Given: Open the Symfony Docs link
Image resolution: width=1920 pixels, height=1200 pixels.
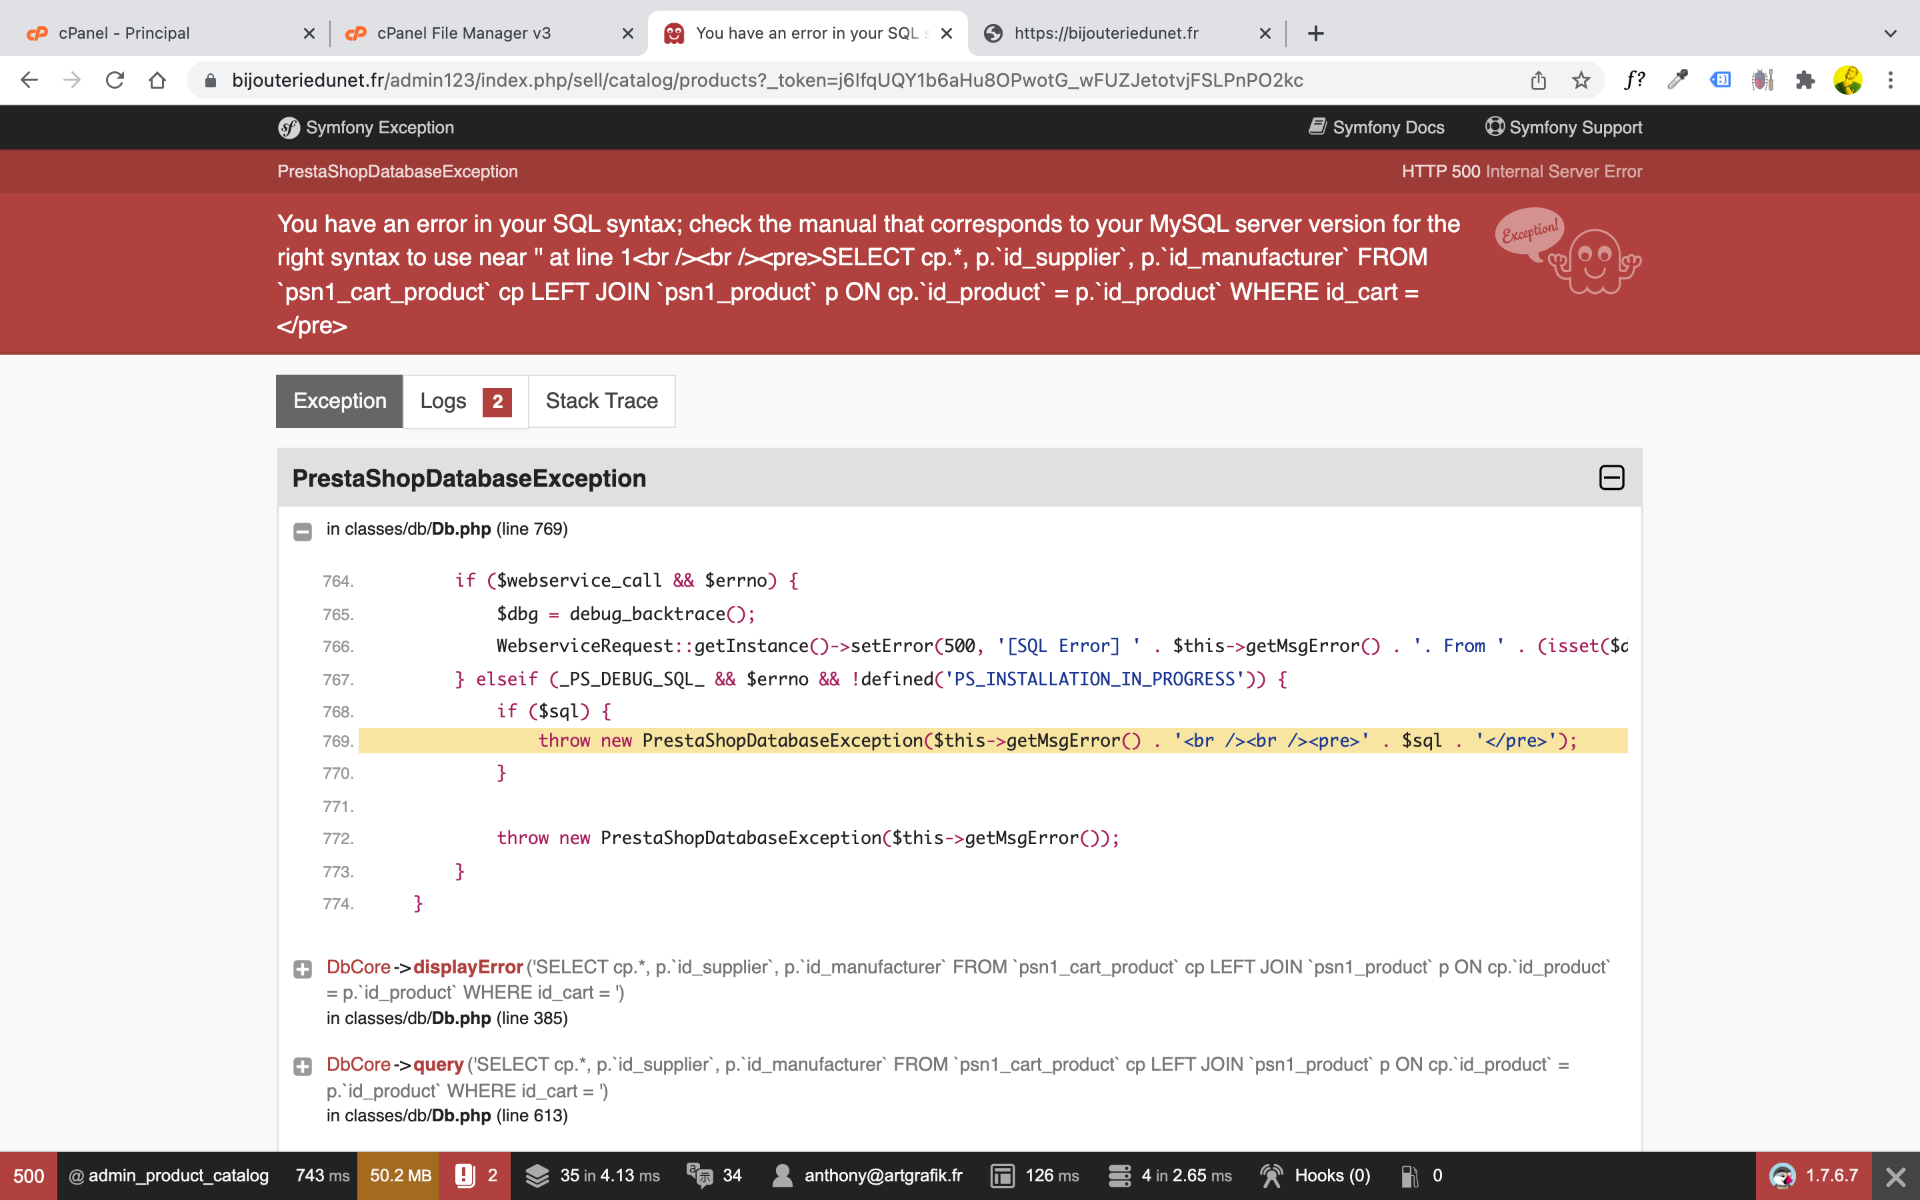Looking at the screenshot, I should (x=1377, y=127).
